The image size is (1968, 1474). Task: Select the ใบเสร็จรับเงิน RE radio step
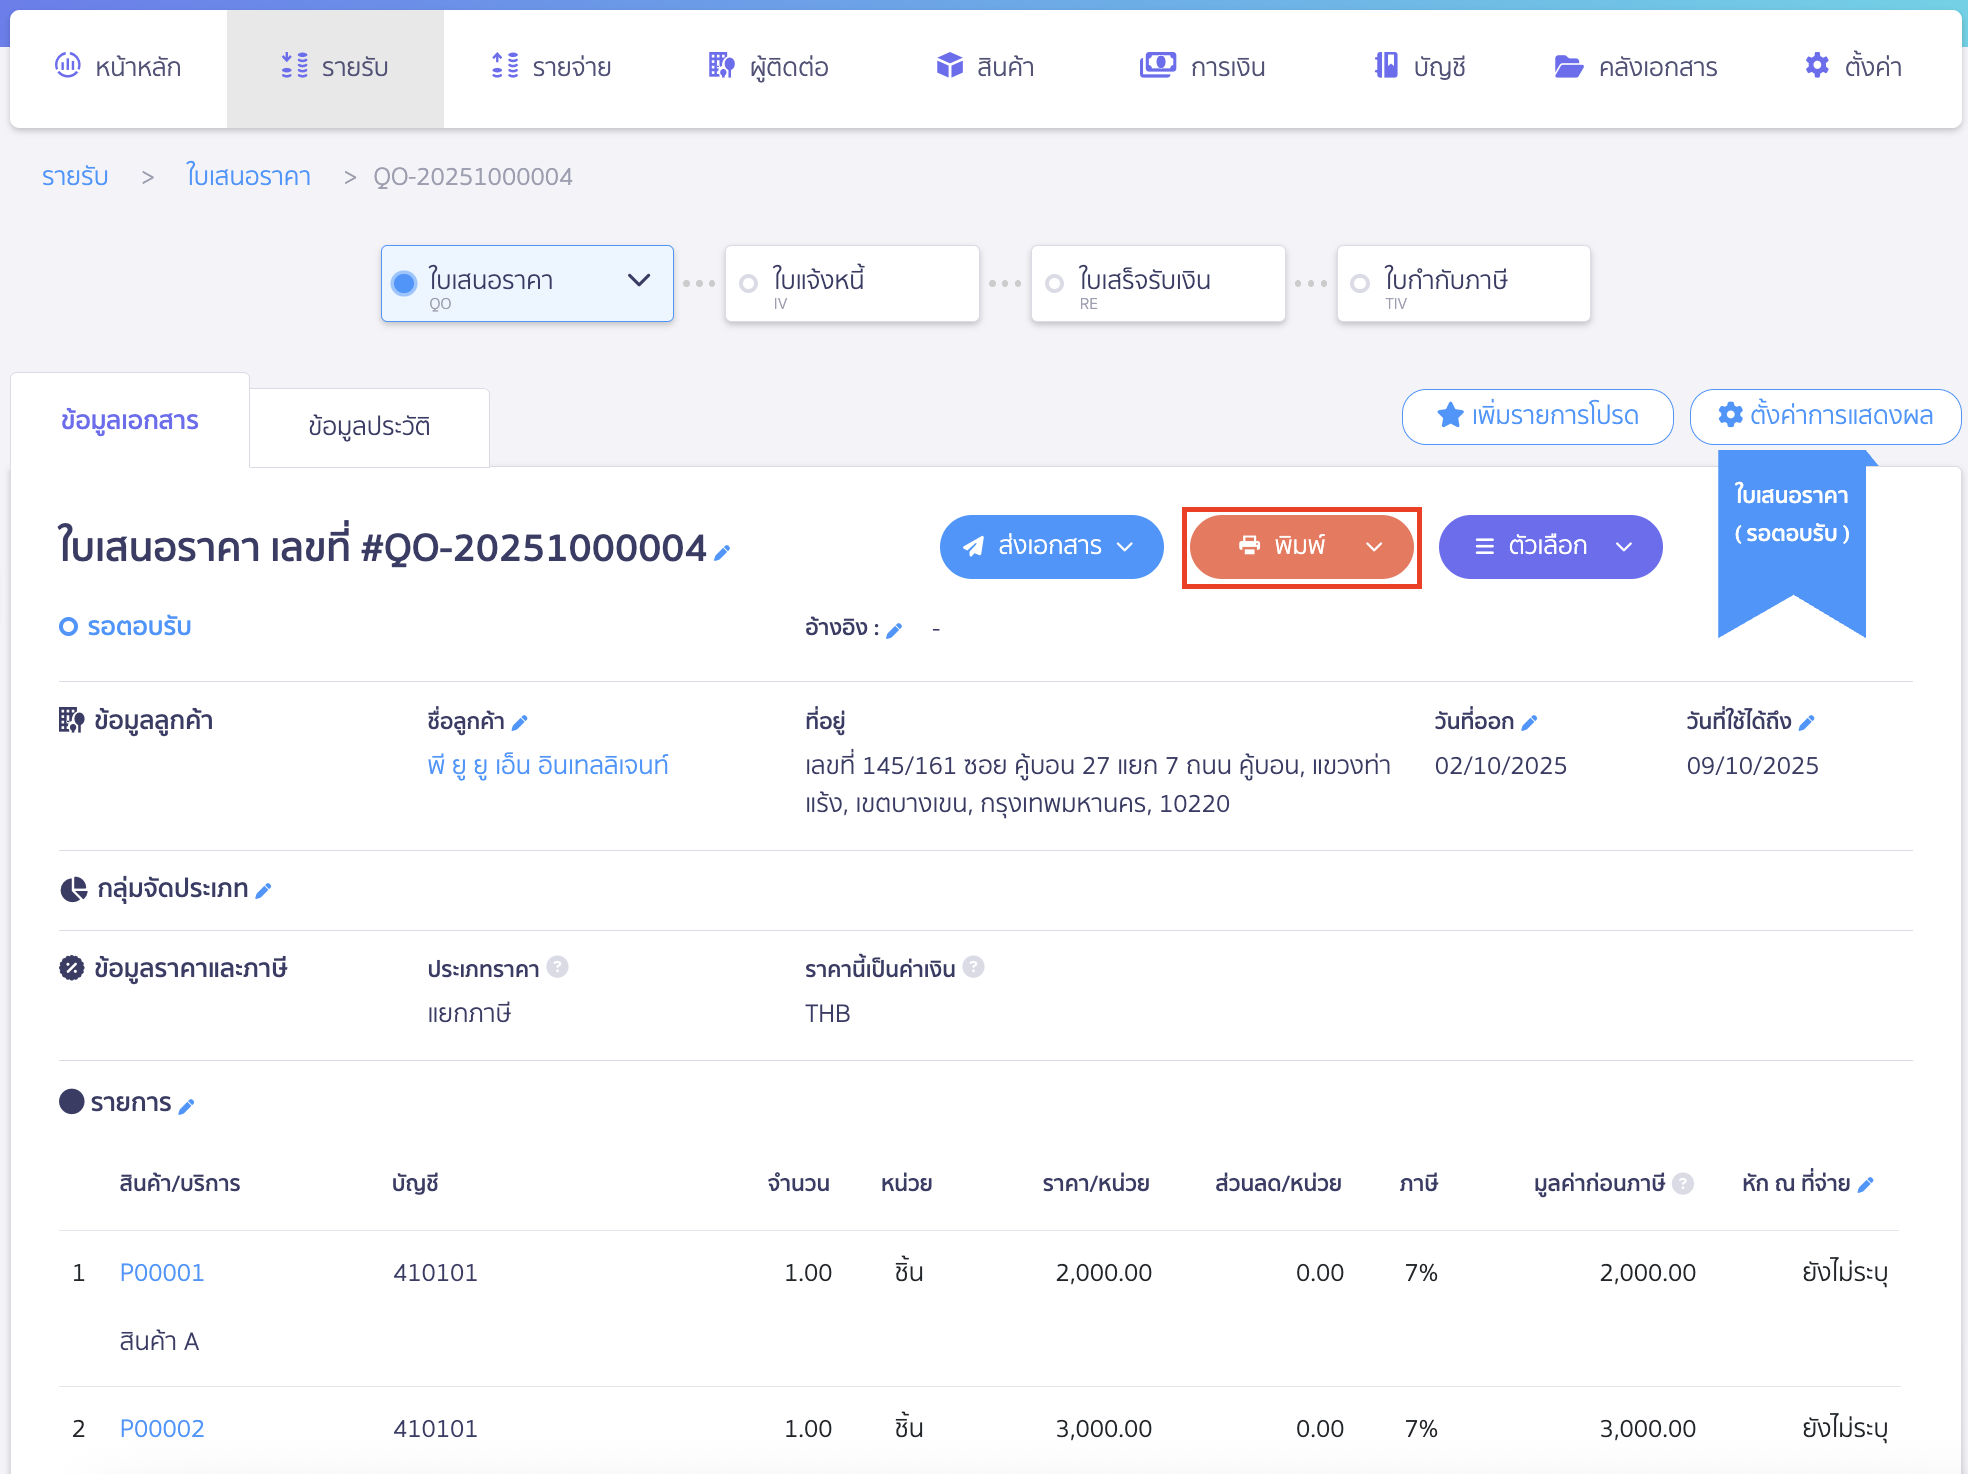pos(1055,284)
